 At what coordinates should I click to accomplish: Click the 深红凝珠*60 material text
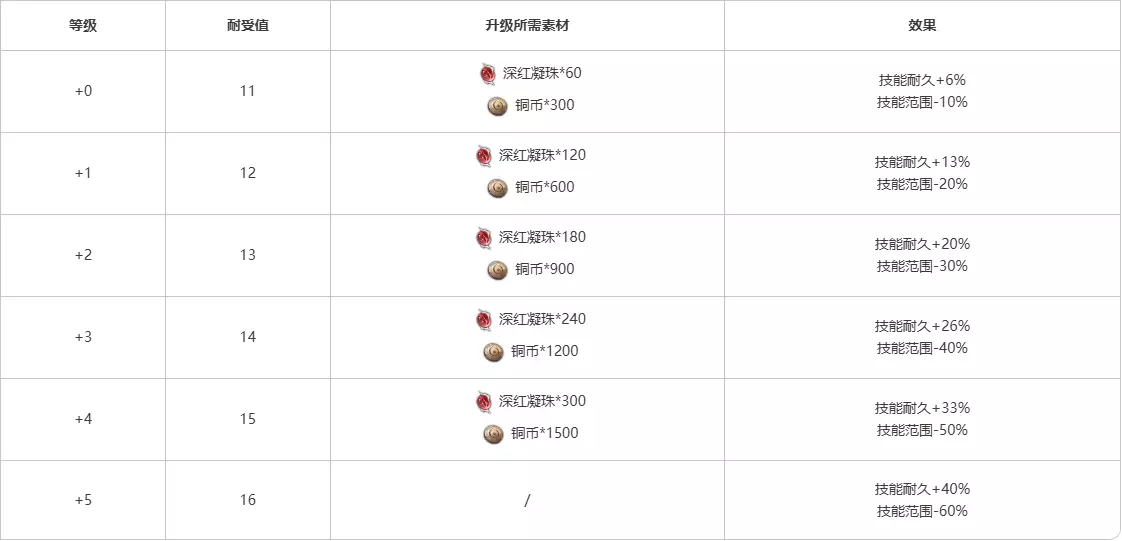542,74
